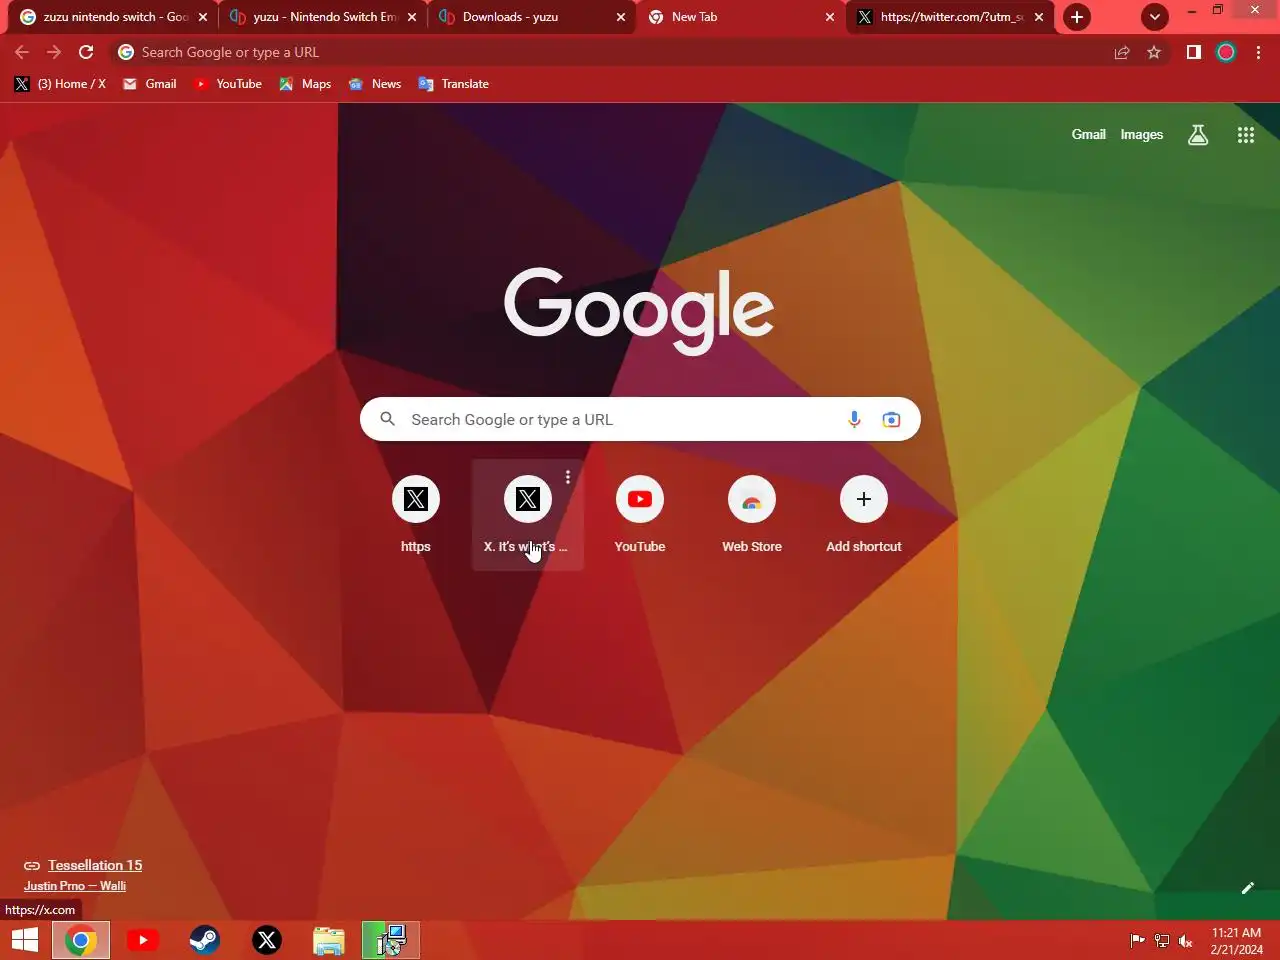Open the X app from the taskbar
This screenshot has width=1280, height=960.
click(267, 940)
